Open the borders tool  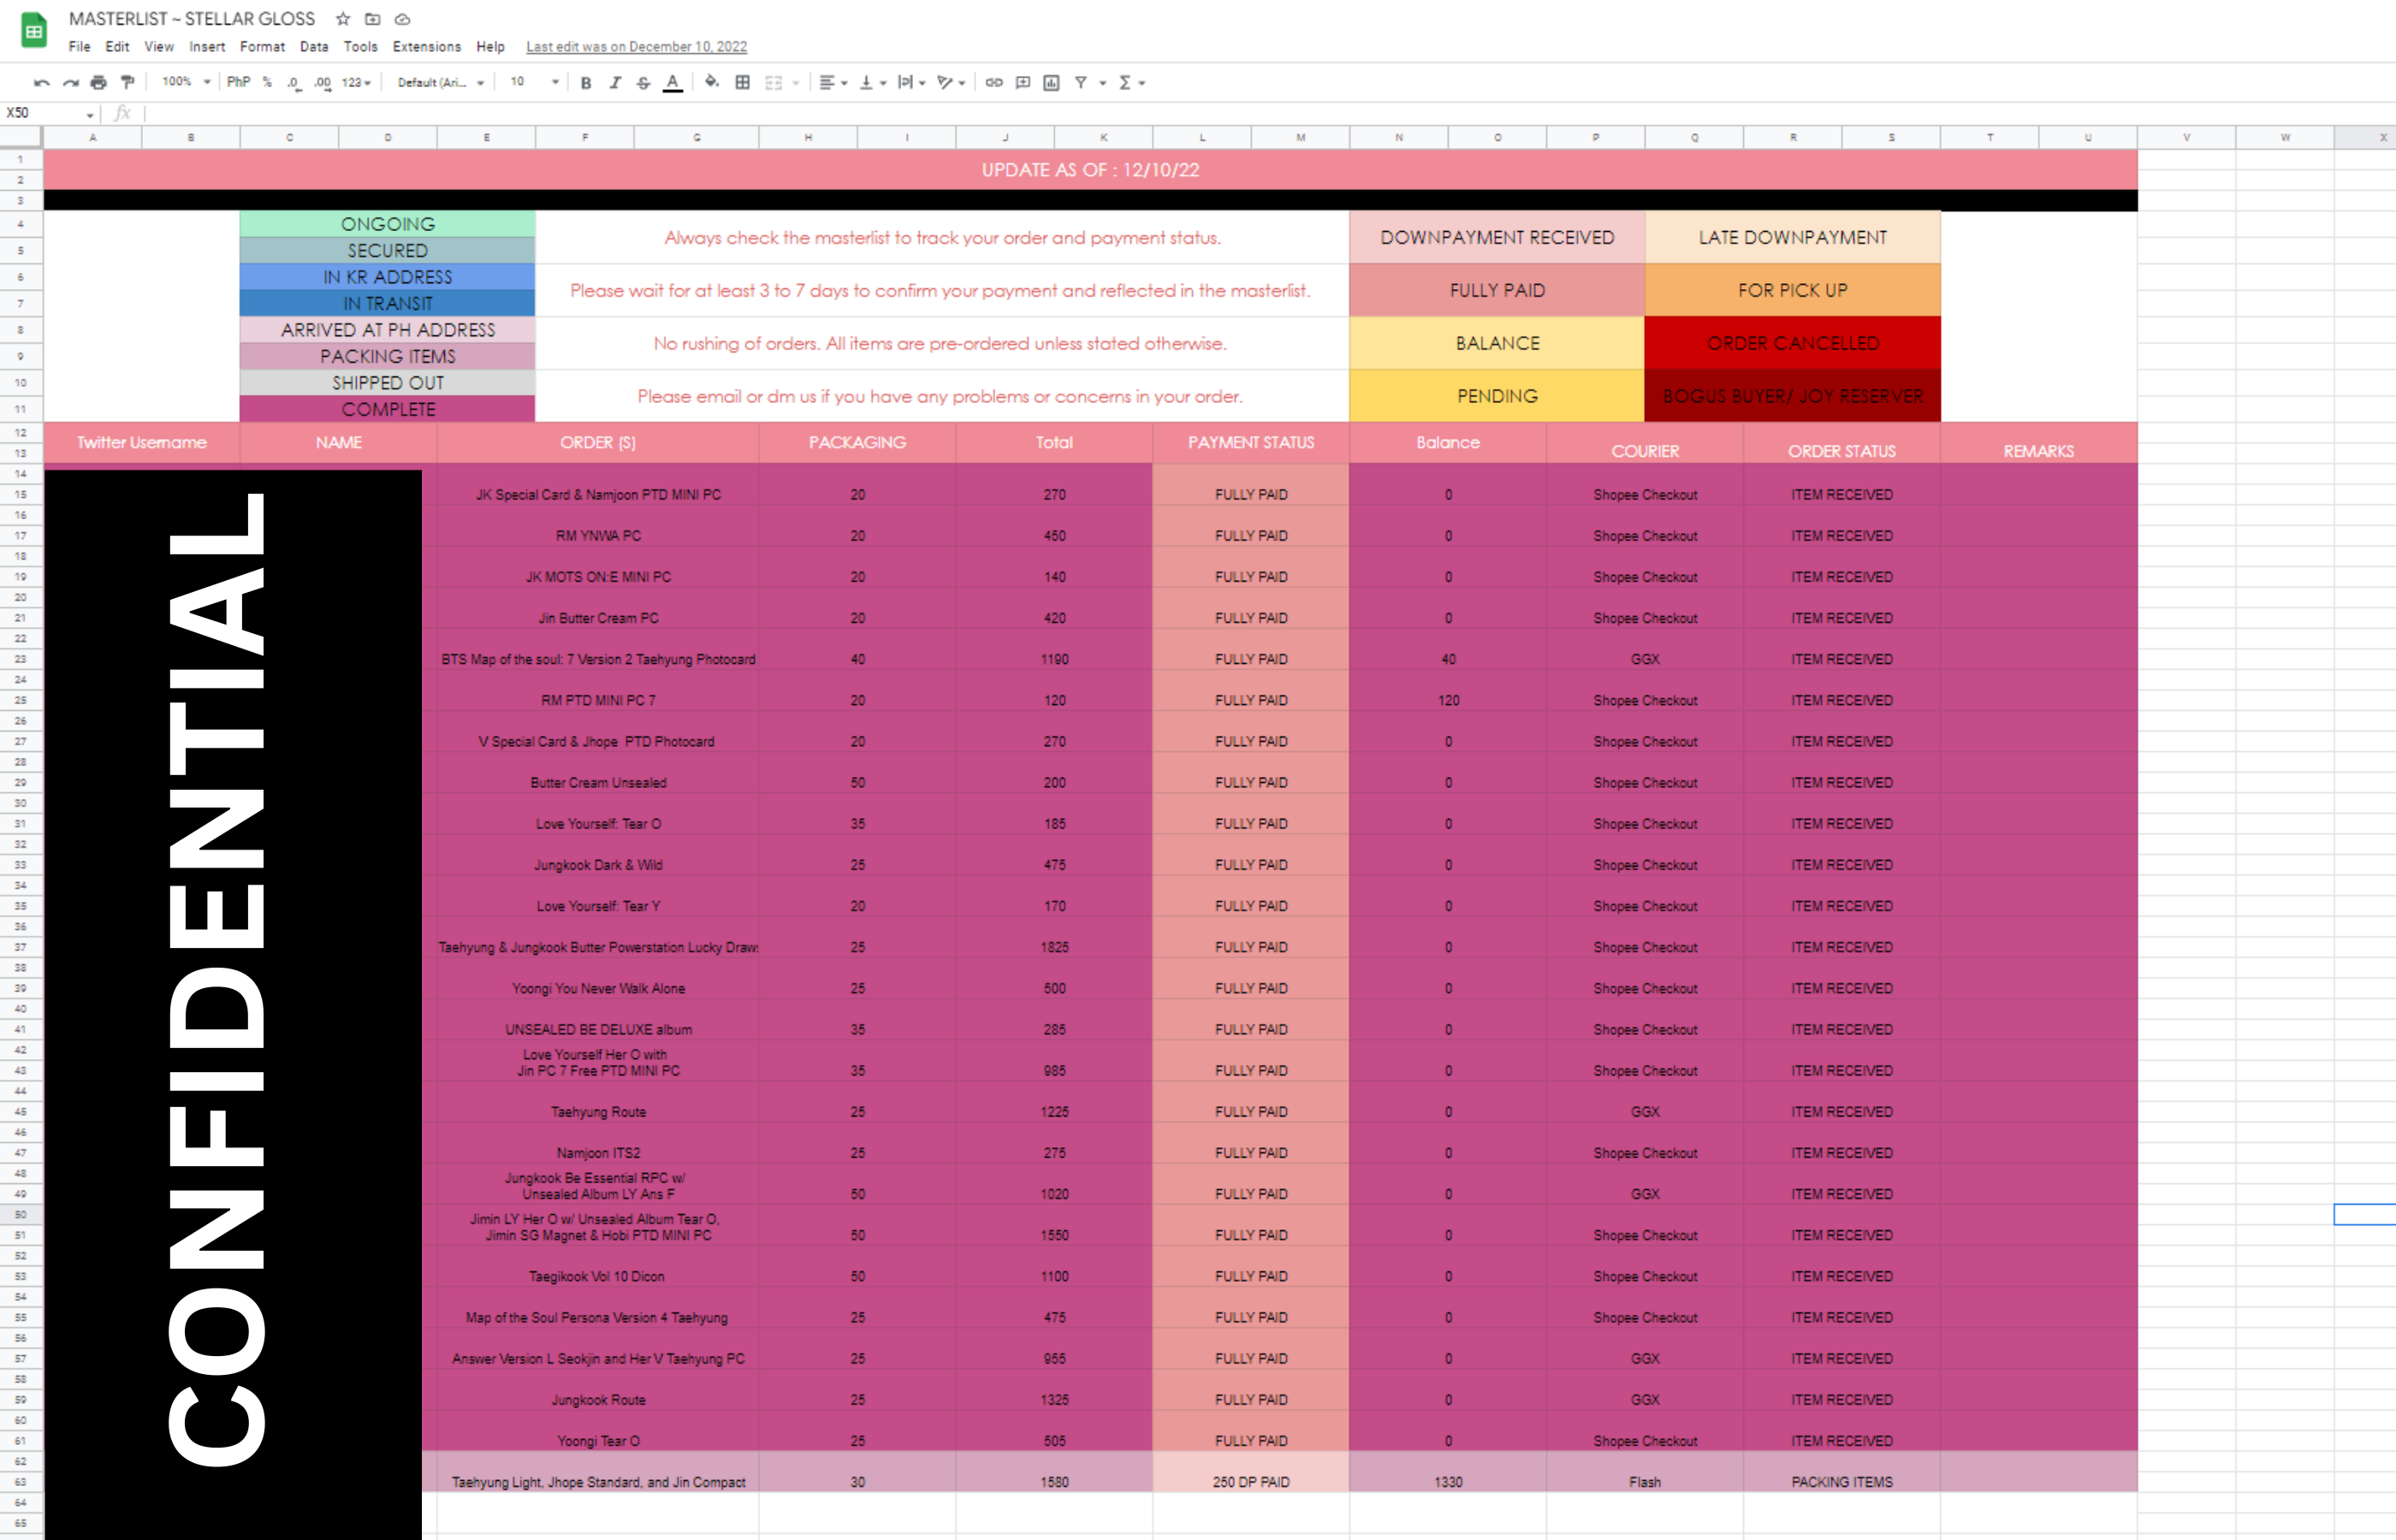[742, 82]
